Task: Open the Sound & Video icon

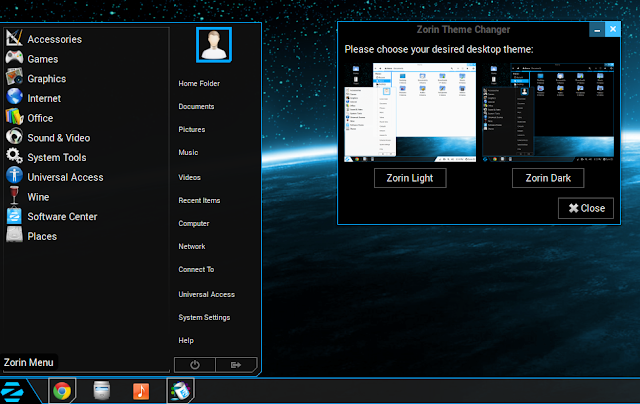Action: click(x=14, y=136)
